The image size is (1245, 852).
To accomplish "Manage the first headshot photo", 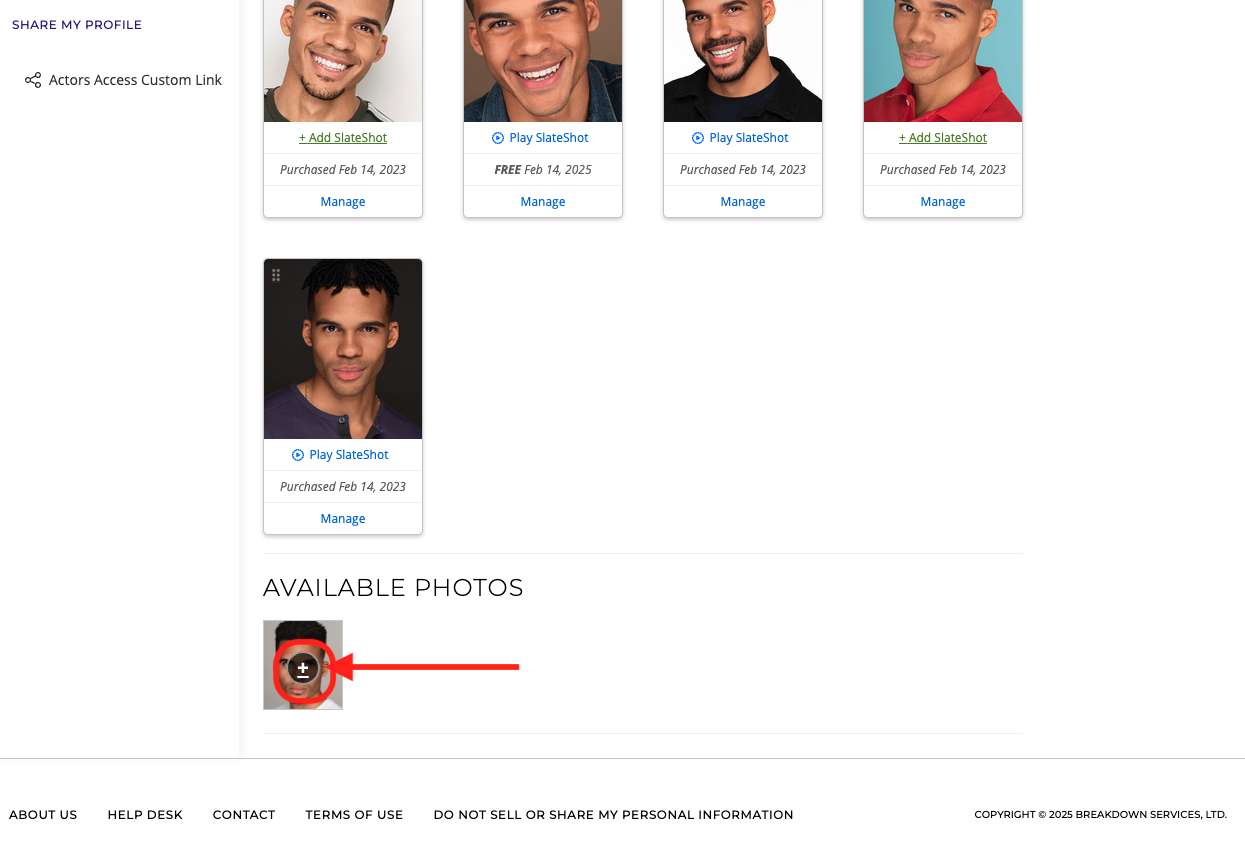I will [x=343, y=202].
